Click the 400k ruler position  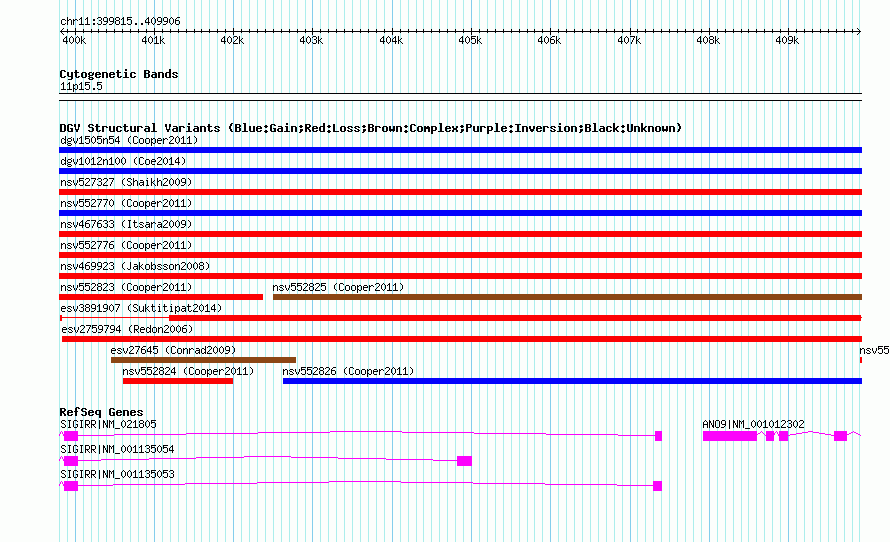[x=74, y=40]
